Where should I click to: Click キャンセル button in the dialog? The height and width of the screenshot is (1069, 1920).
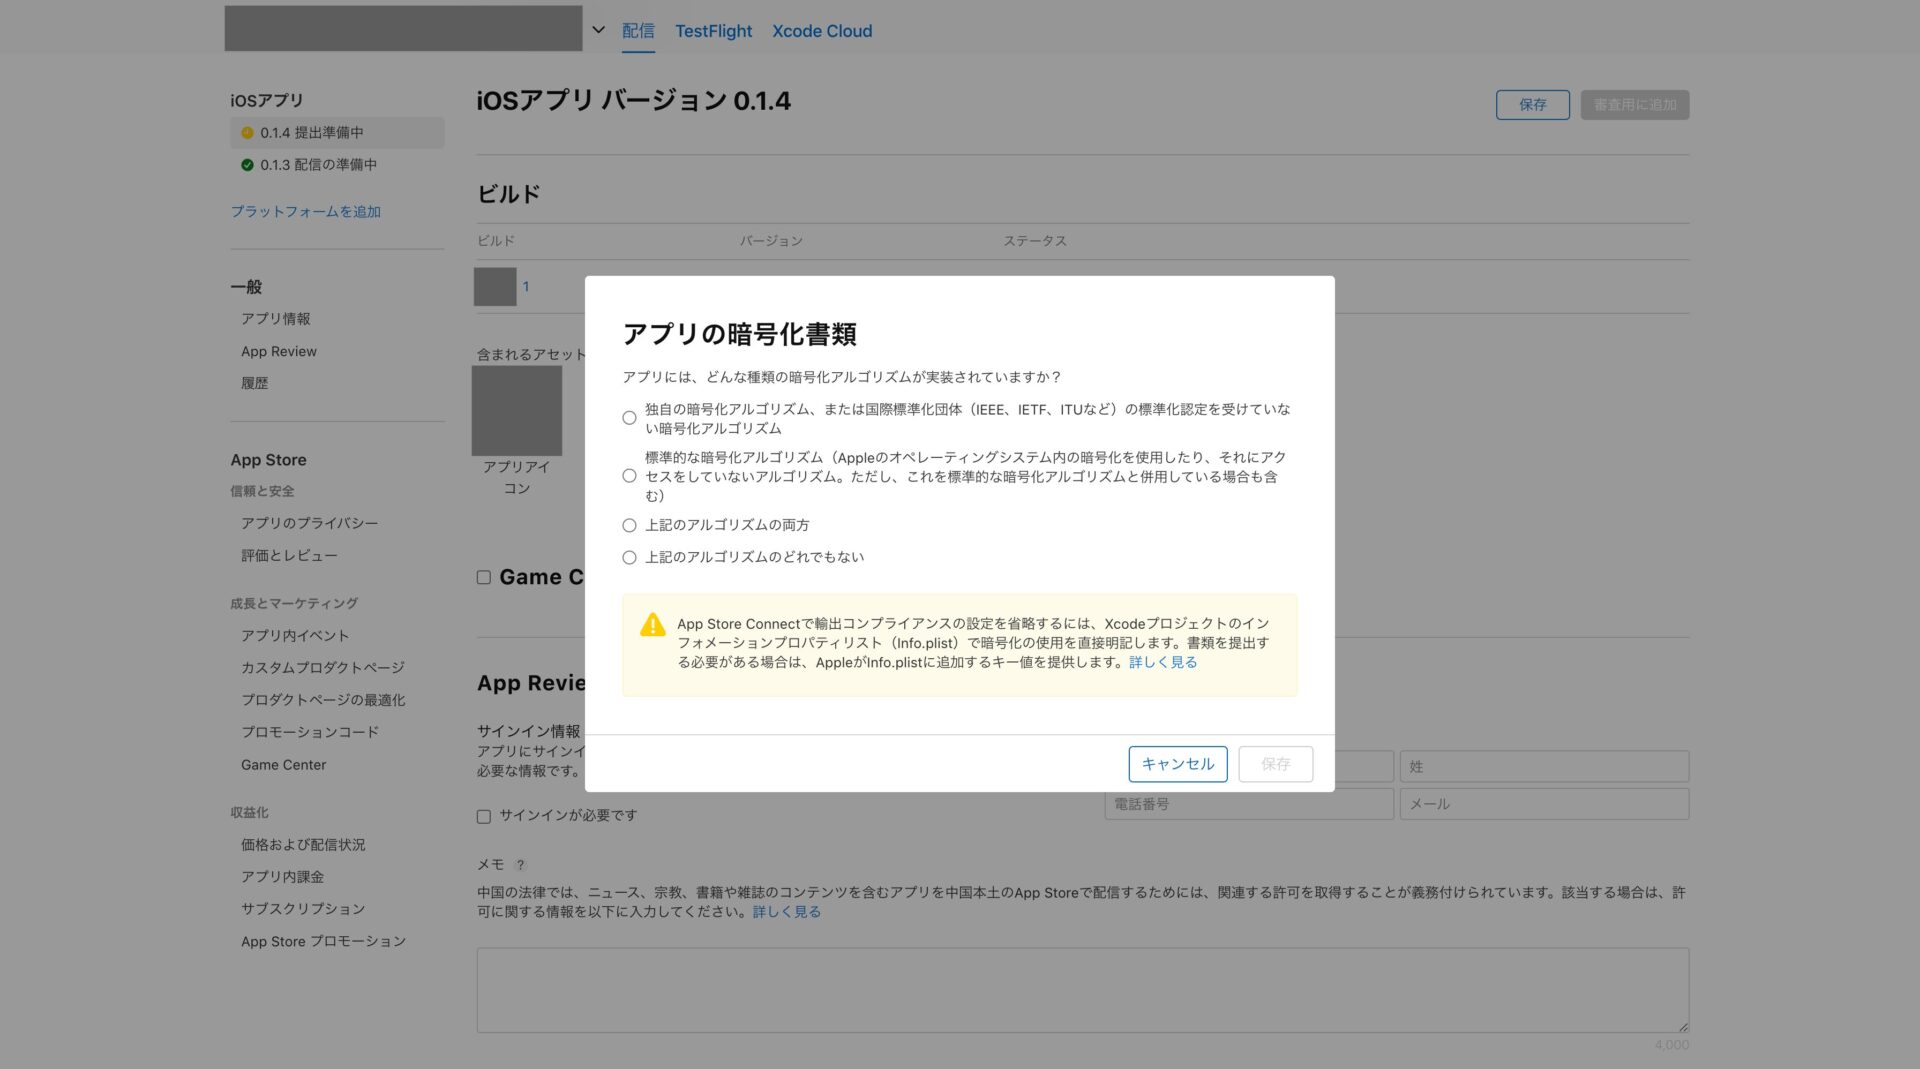coord(1177,764)
